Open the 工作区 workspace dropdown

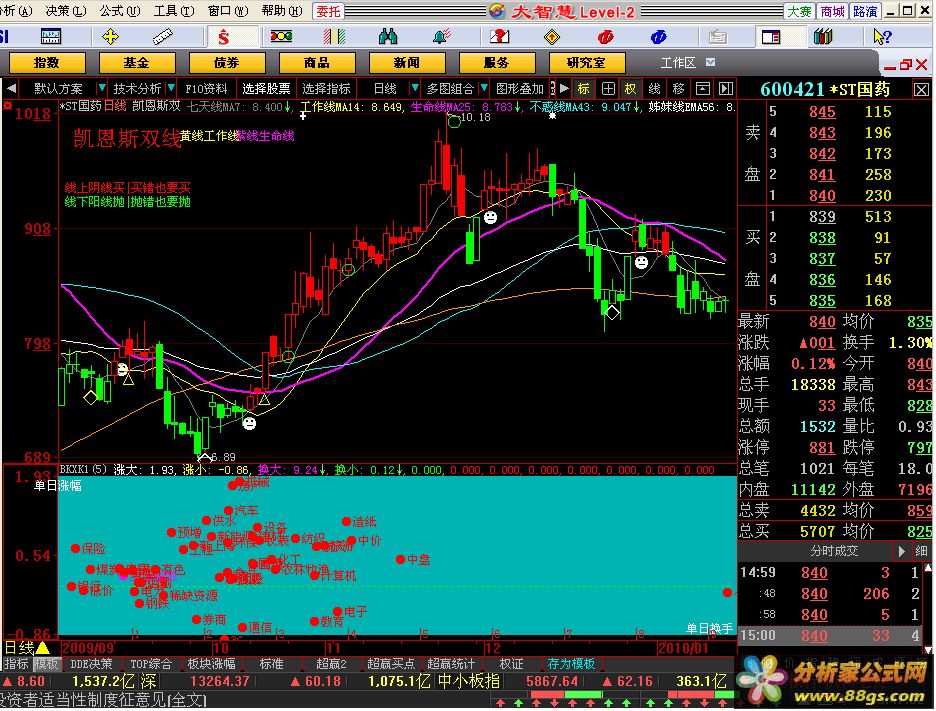click(x=710, y=62)
